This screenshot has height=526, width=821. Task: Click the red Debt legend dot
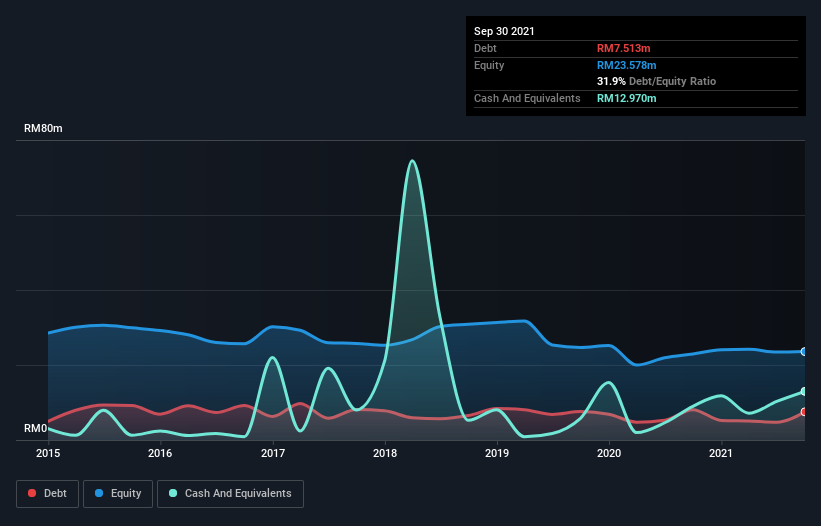(32, 493)
